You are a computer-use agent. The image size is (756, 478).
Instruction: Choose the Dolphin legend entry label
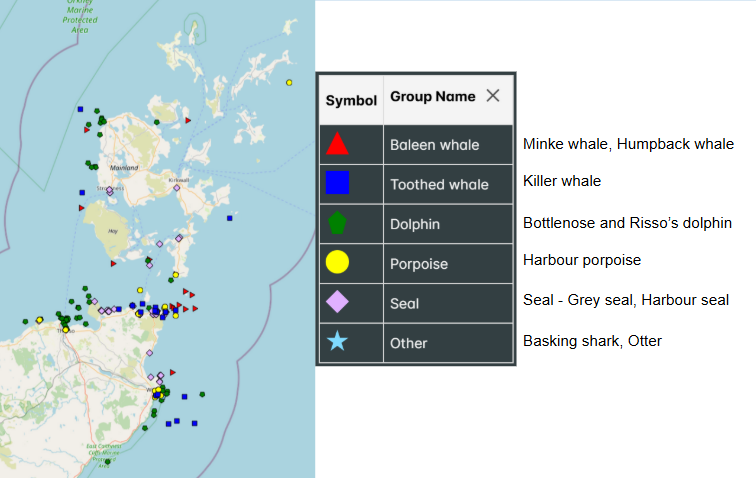tap(414, 224)
